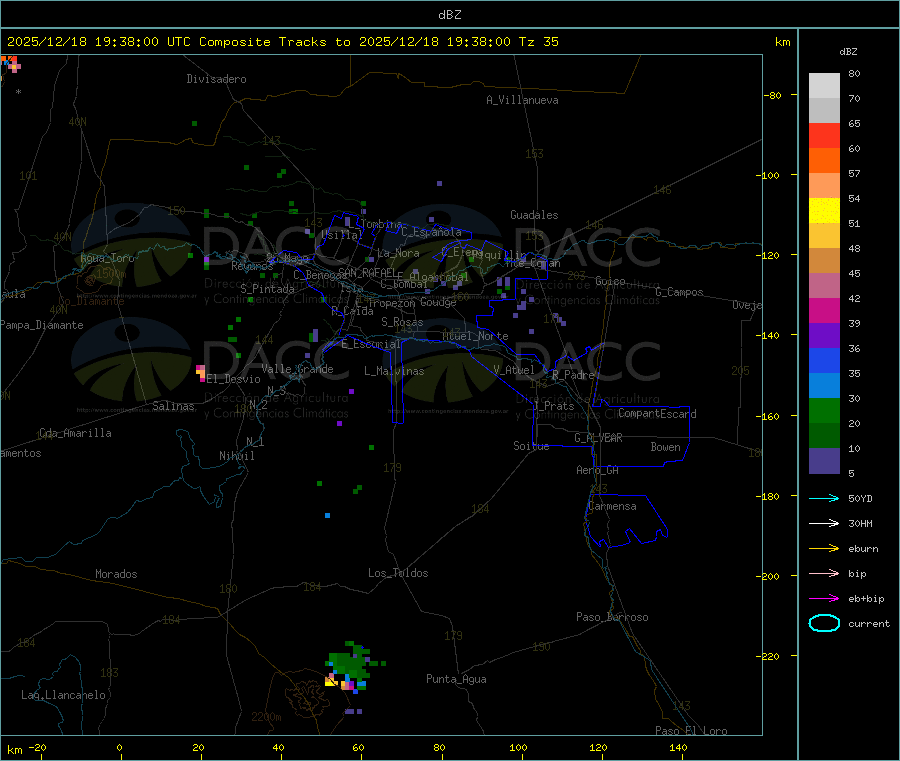This screenshot has height=761, width=900.
Task: Click the Los_Toldos map label
Action: 398,573
